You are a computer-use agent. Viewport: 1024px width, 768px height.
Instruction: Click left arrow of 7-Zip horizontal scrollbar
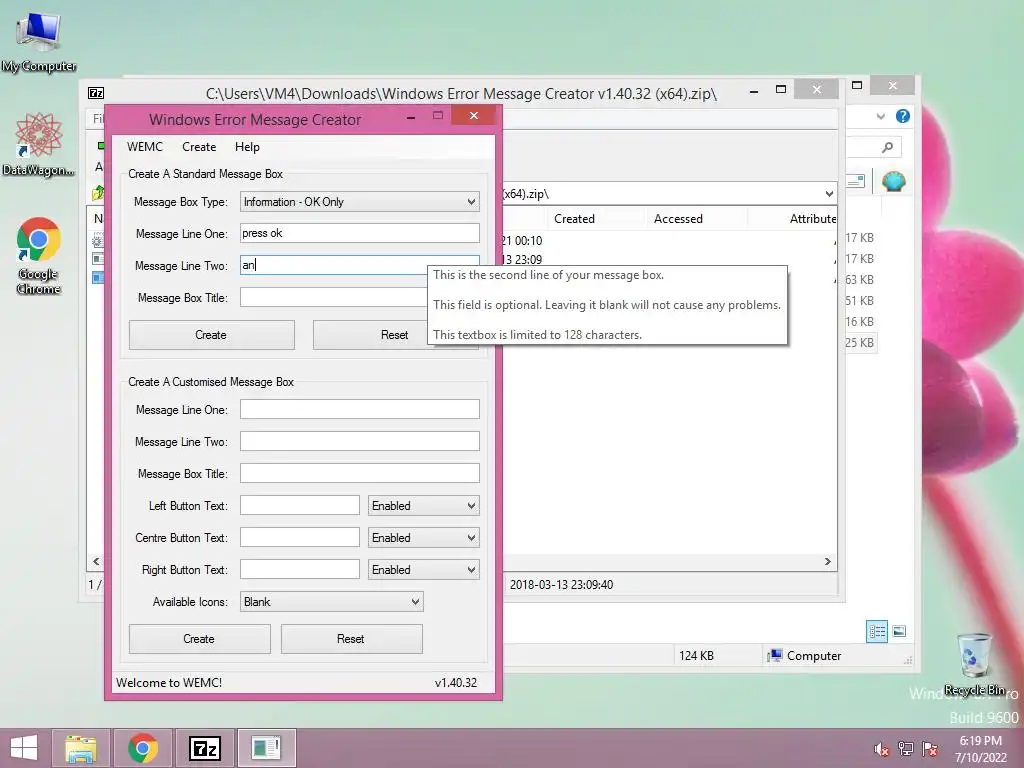pyautogui.click(x=96, y=562)
